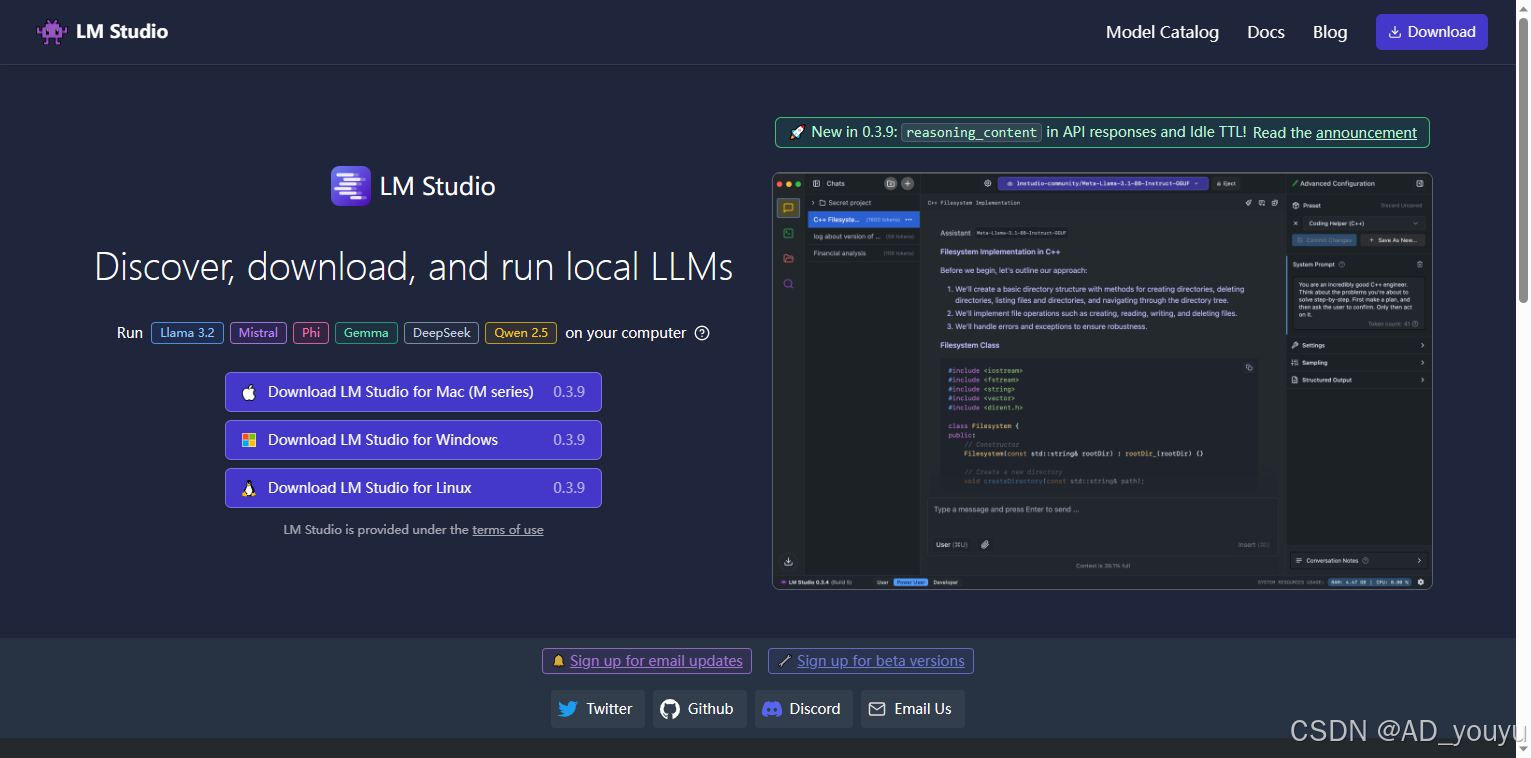Click the page vertical scrollbar
The height and width of the screenshot is (758, 1531).
[1523, 160]
